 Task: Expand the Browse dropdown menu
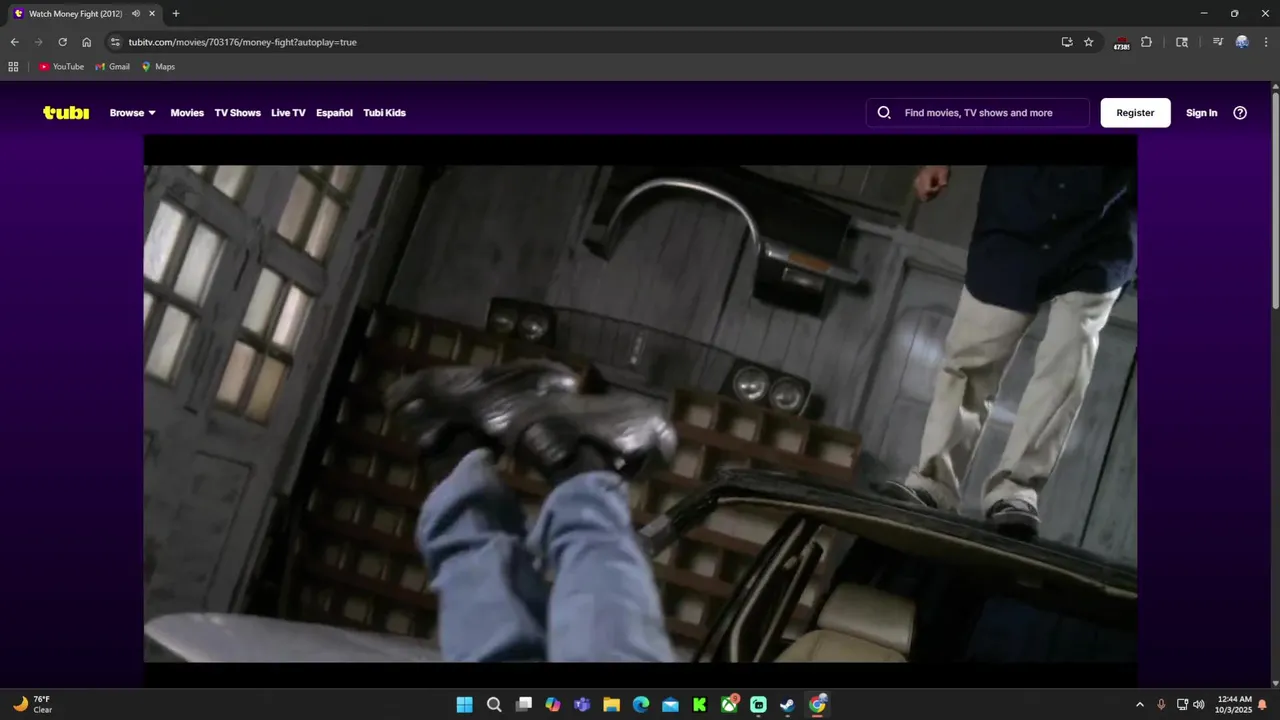pos(133,113)
